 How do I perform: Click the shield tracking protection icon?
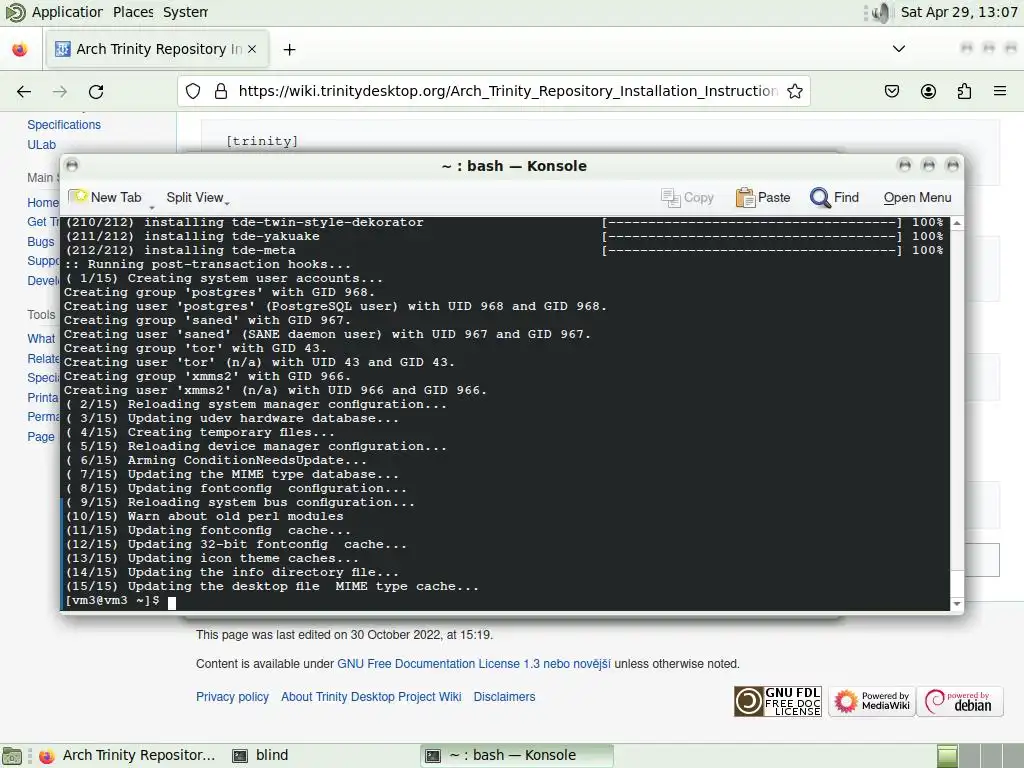coord(193,91)
